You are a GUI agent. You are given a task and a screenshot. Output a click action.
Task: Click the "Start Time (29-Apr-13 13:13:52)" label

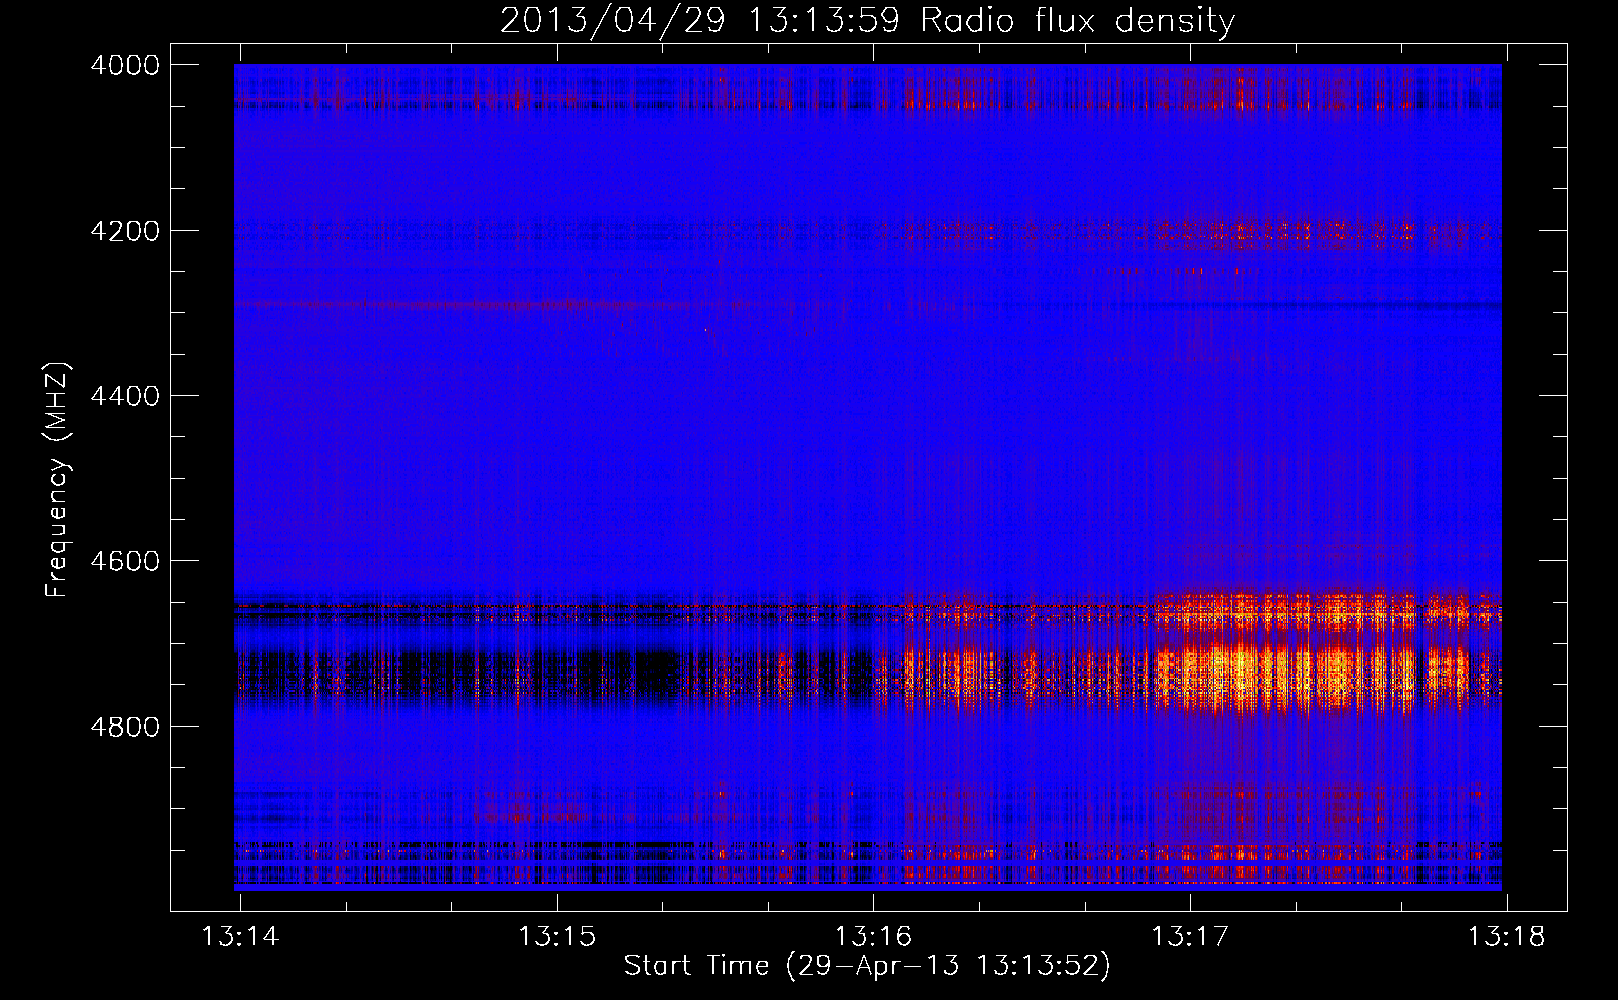point(867,966)
